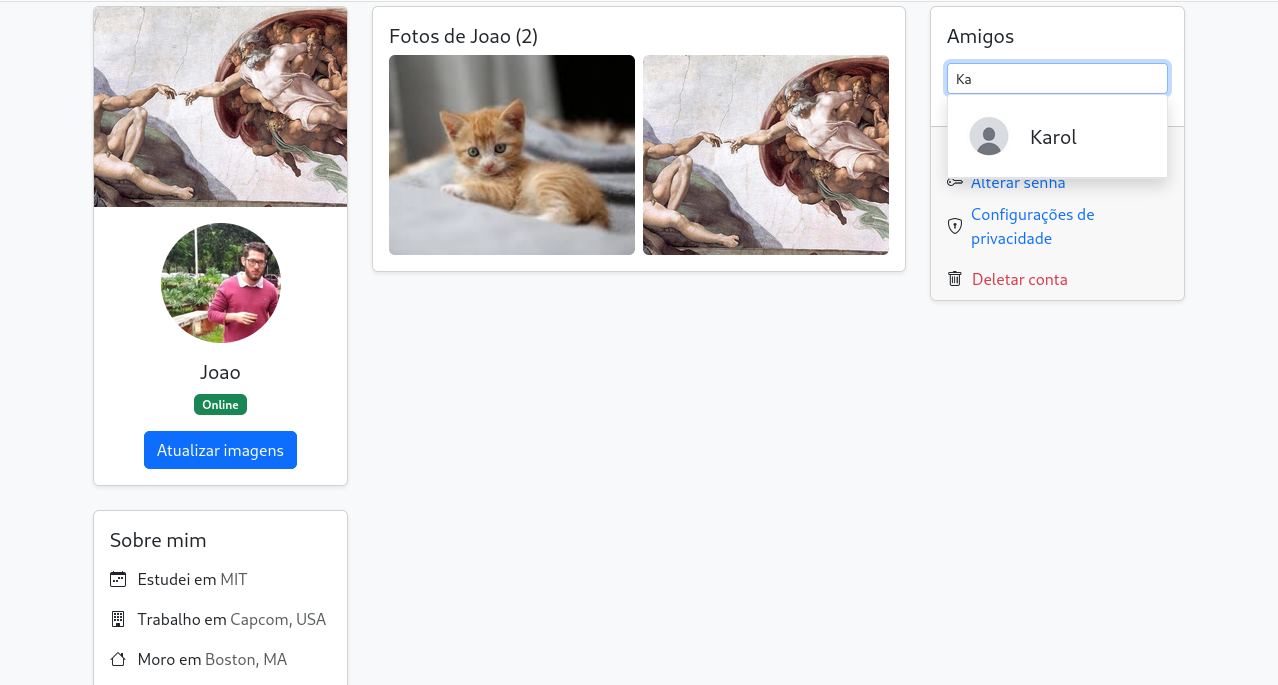Focus the Amigos search field
1278x685 pixels.
tap(1057, 79)
